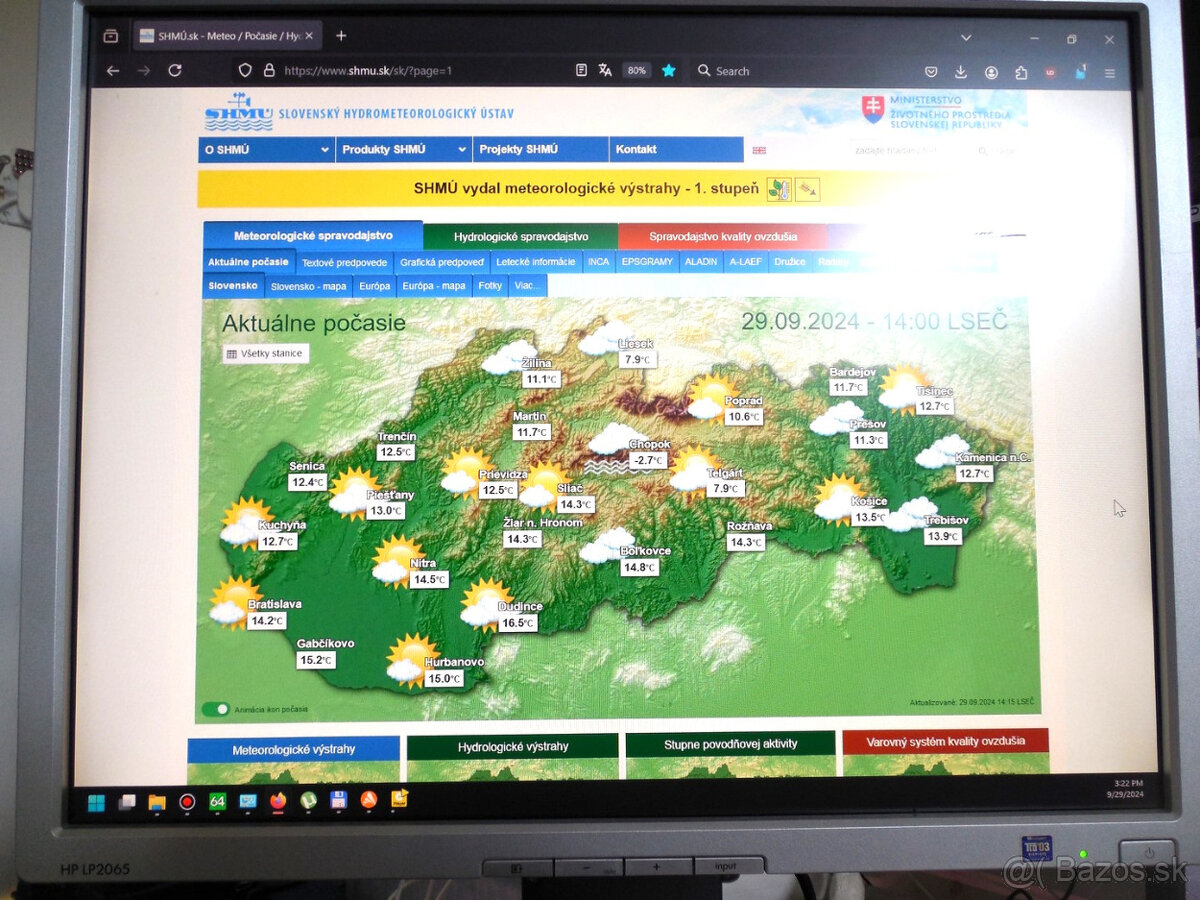Image resolution: width=1200 pixels, height=900 pixels.
Task: Open the Windows Start menu
Action: pyautogui.click(x=96, y=802)
